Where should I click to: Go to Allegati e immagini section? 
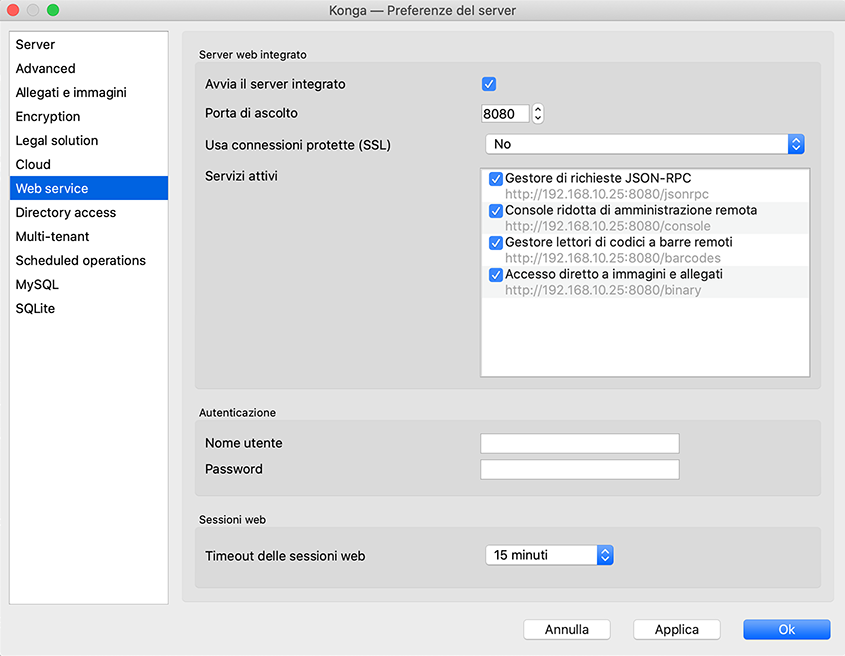click(x=71, y=93)
